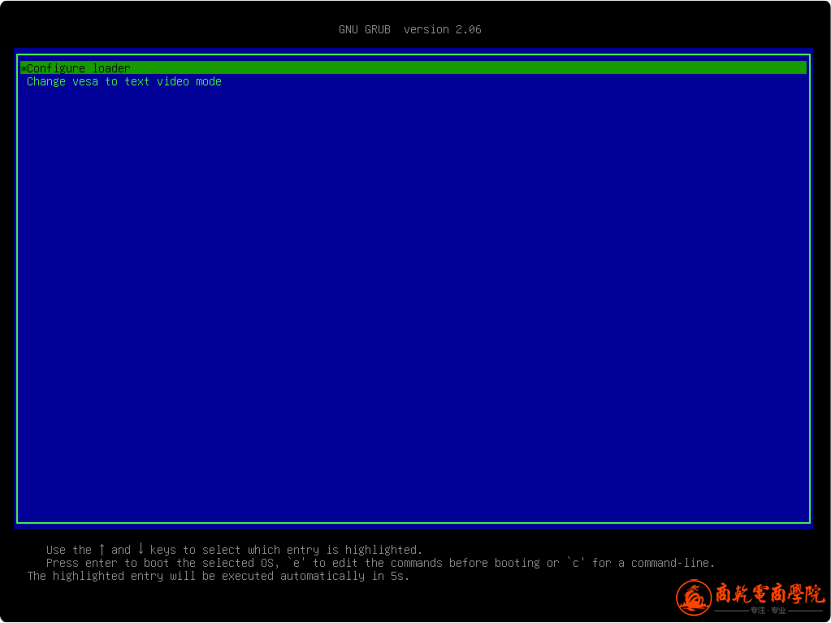Image resolution: width=831 pixels, height=623 pixels.
Task: Click the automatic execution countdown message
Action: click(x=218, y=576)
